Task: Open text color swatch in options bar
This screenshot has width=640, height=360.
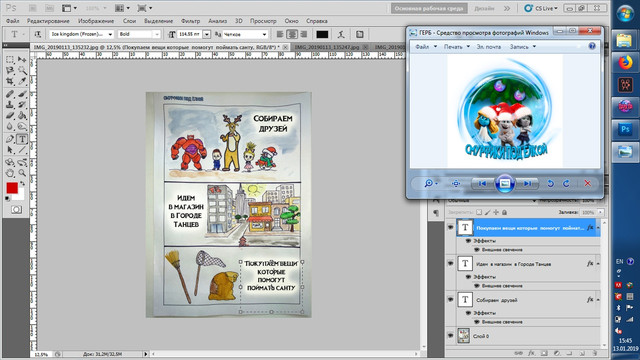Action: pyautogui.click(x=322, y=34)
